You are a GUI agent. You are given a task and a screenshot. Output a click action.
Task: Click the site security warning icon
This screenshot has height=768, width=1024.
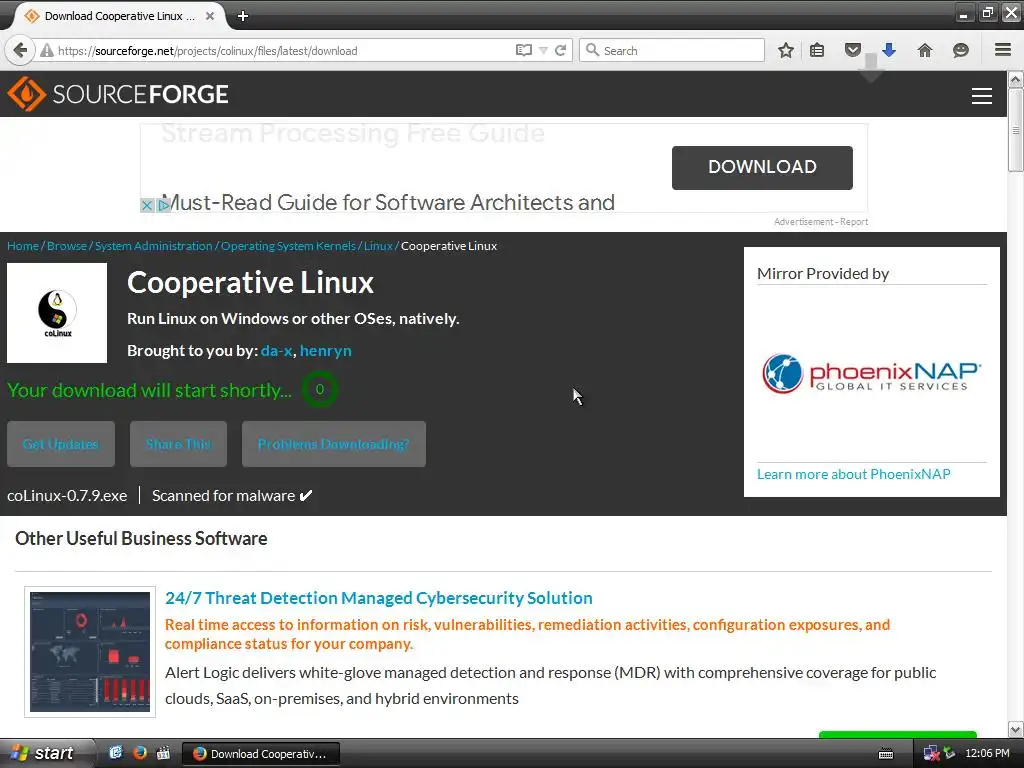46,50
